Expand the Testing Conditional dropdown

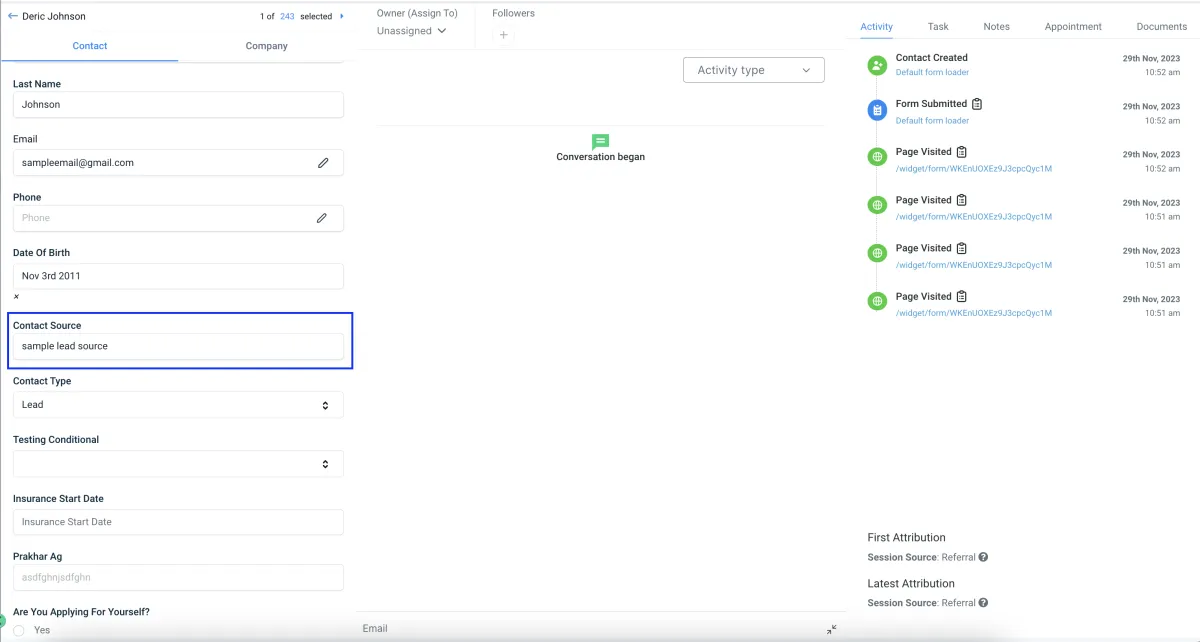pyautogui.click(x=178, y=464)
